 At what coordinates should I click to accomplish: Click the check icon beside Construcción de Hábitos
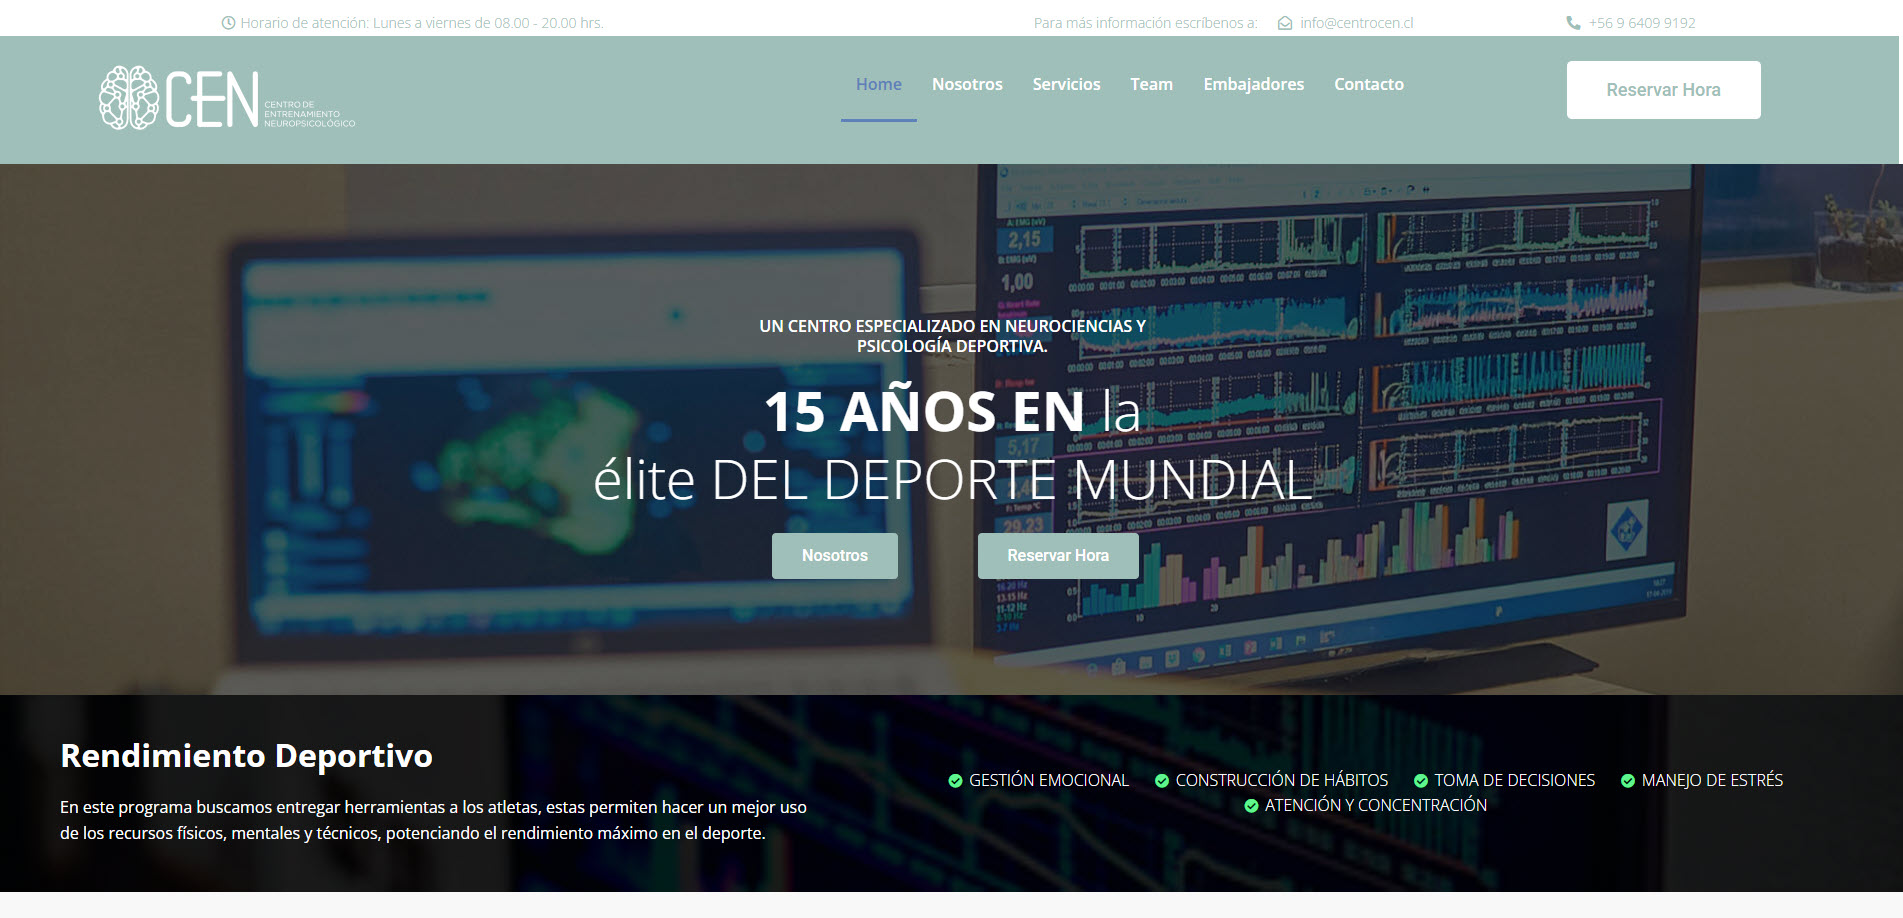pos(1162,781)
